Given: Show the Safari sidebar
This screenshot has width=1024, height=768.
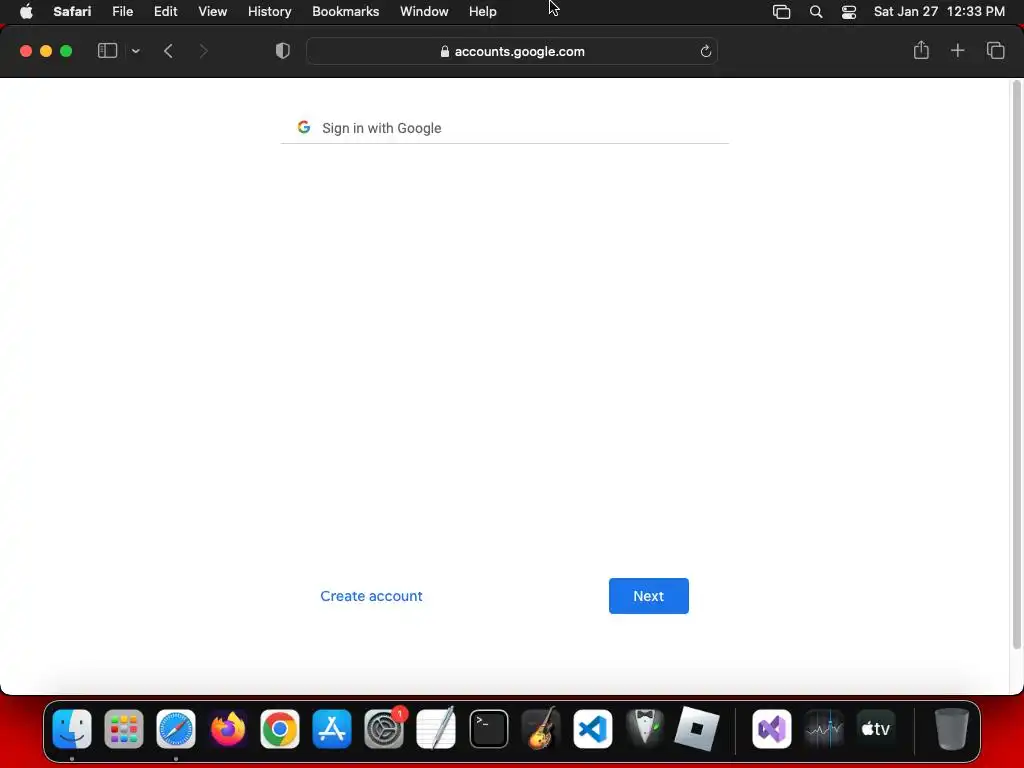Looking at the screenshot, I should point(107,51).
